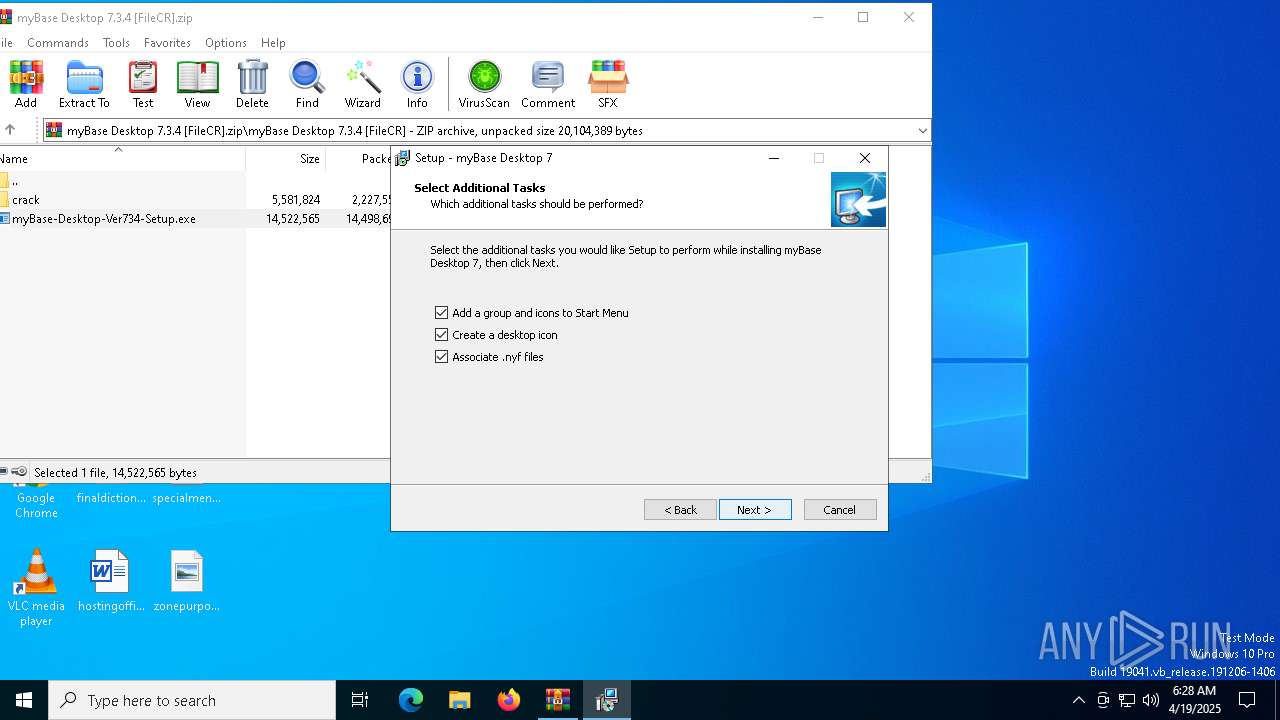Open File Explorer from the taskbar

[459, 700]
